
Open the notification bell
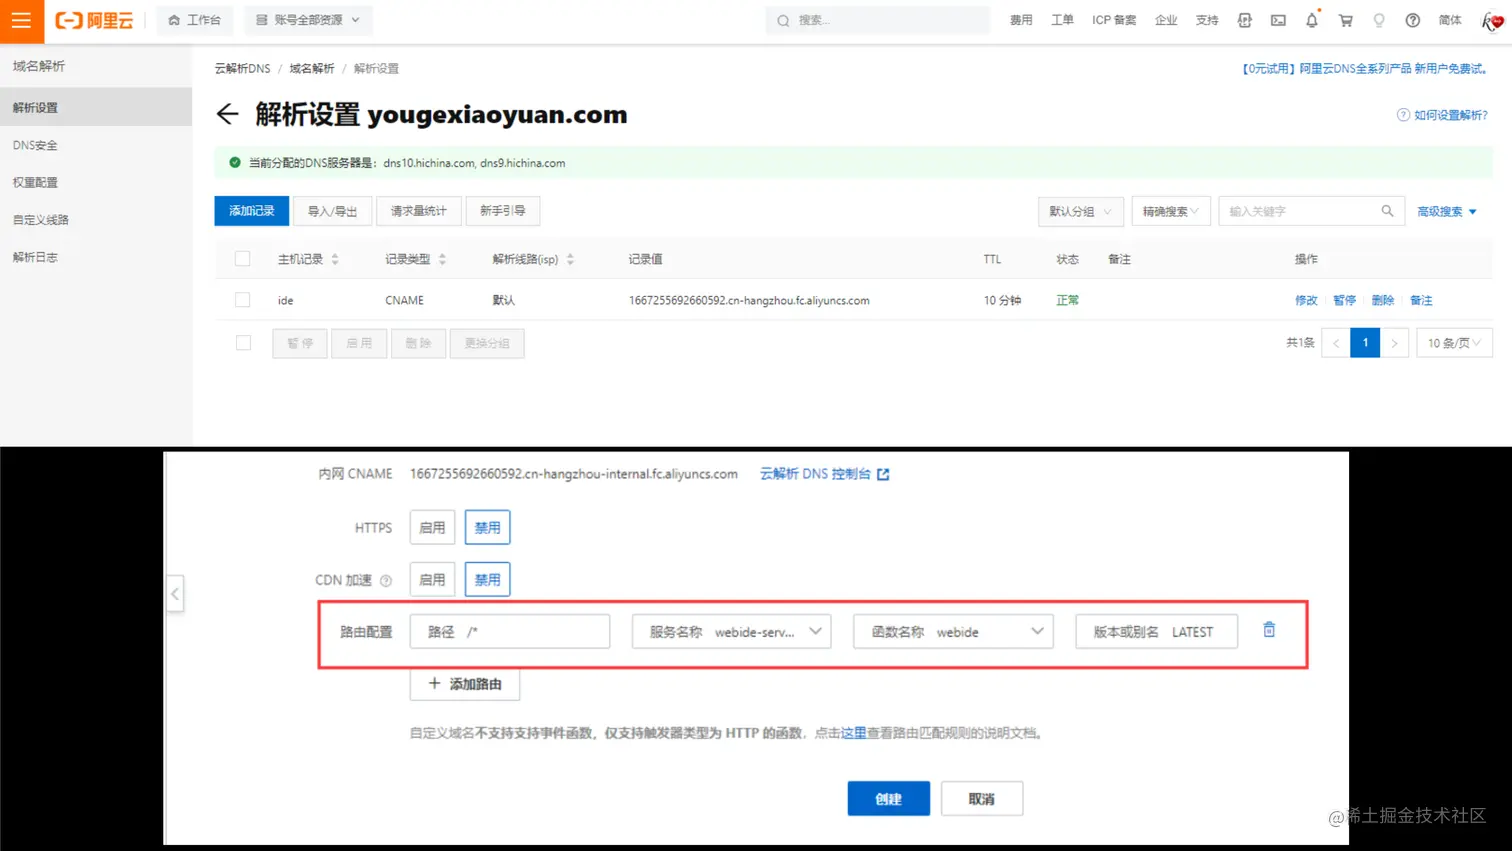click(1311, 20)
